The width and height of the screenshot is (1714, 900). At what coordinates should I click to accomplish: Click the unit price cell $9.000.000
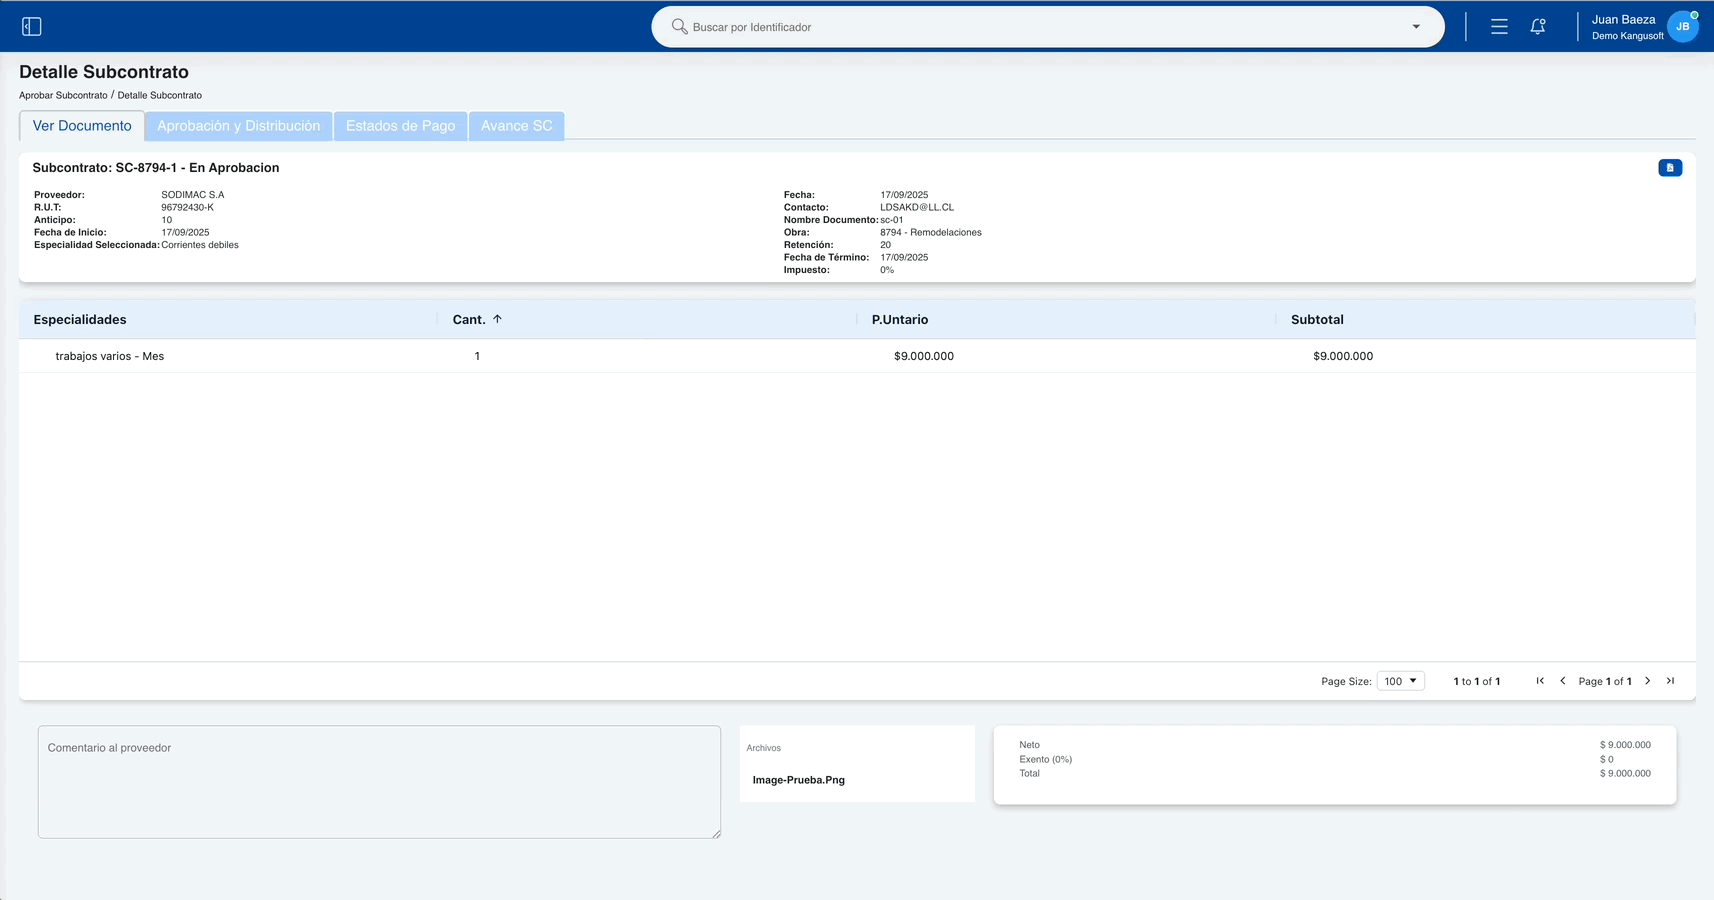coord(924,356)
